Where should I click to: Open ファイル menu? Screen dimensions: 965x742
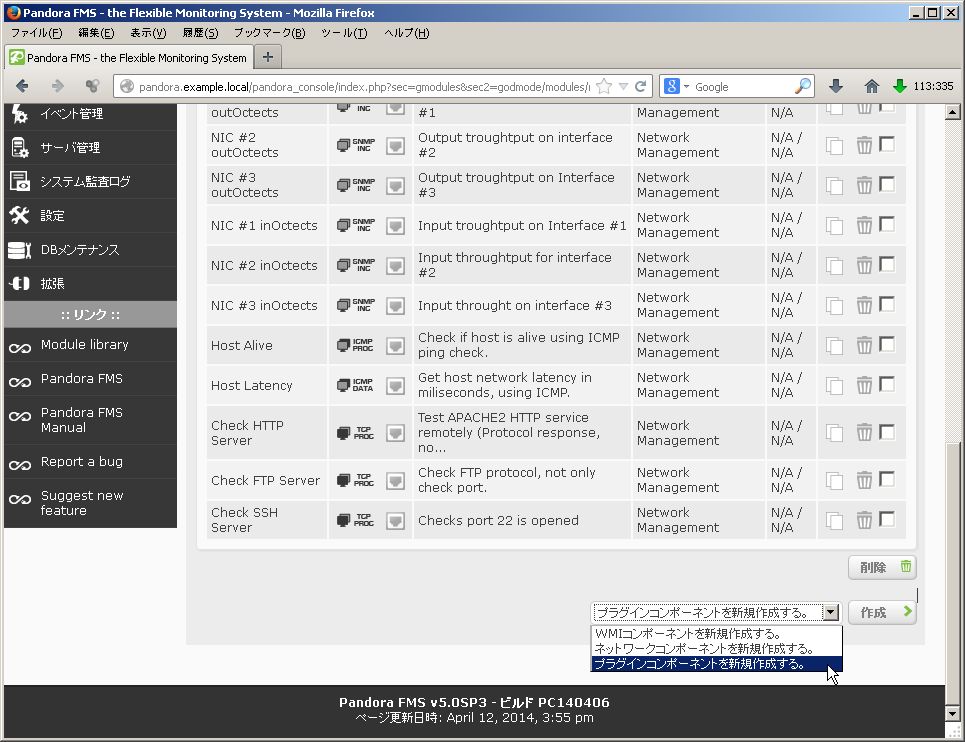point(36,33)
